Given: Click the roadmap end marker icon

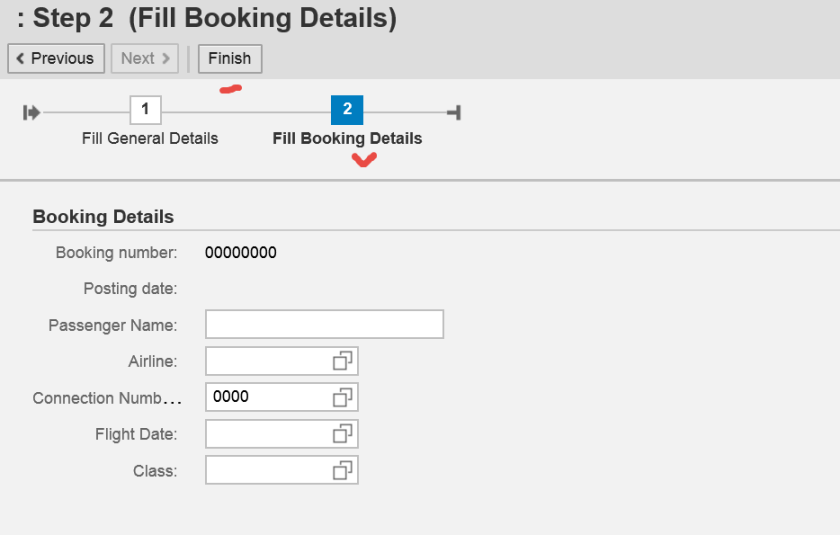Looking at the screenshot, I should 454,112.
